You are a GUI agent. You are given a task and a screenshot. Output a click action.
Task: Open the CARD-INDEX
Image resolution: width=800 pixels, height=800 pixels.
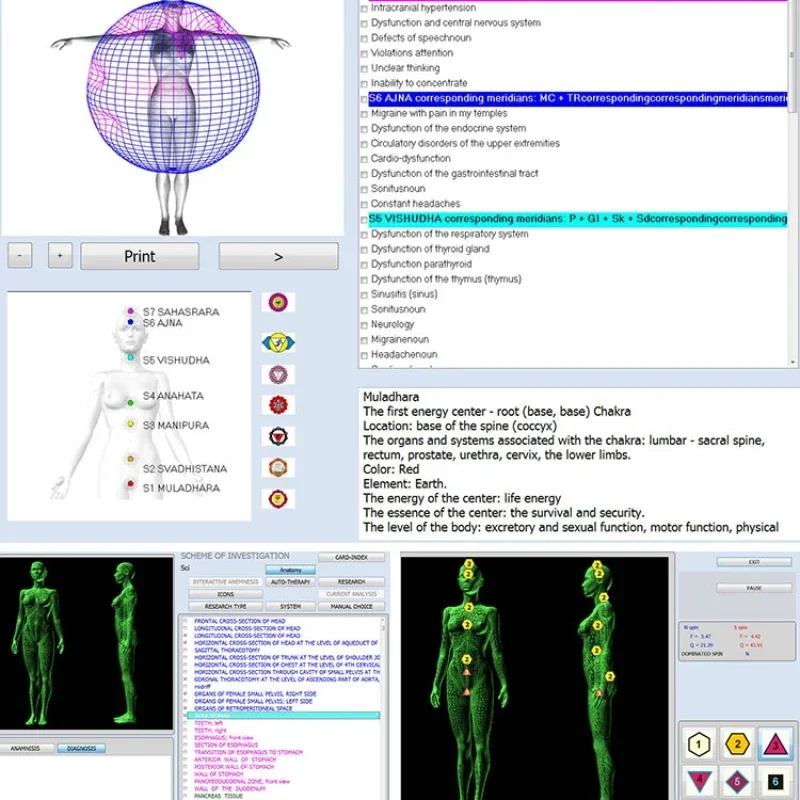click(352, 557)
